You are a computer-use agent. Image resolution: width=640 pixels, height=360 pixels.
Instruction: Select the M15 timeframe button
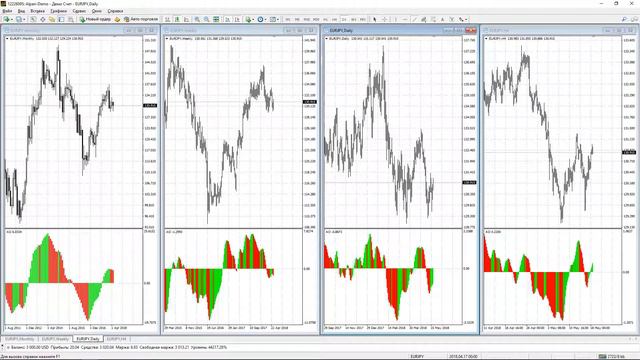307,19
